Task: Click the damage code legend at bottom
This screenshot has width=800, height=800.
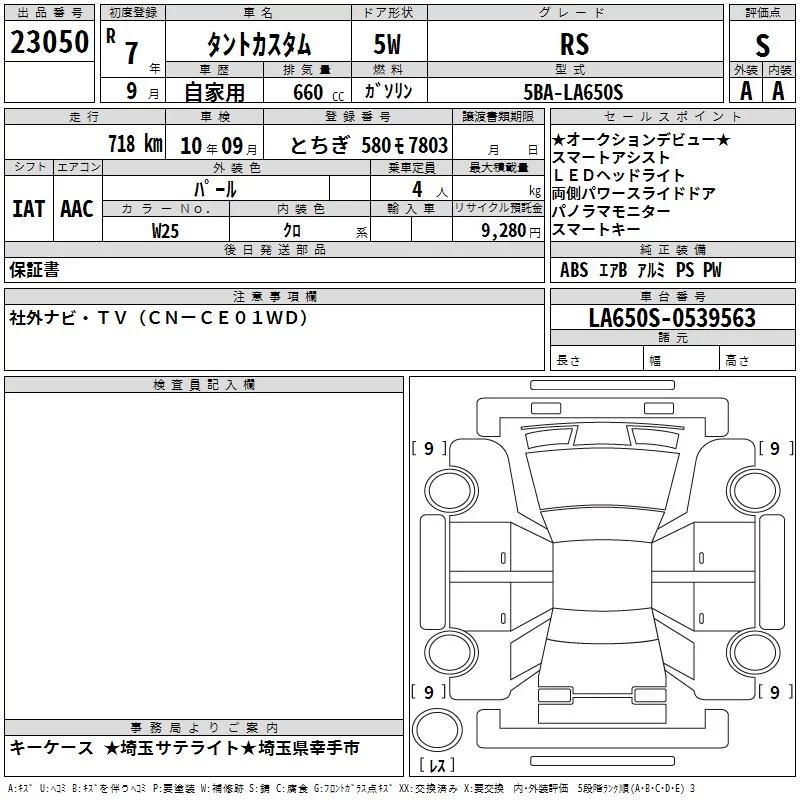Action: click(352, 788)
